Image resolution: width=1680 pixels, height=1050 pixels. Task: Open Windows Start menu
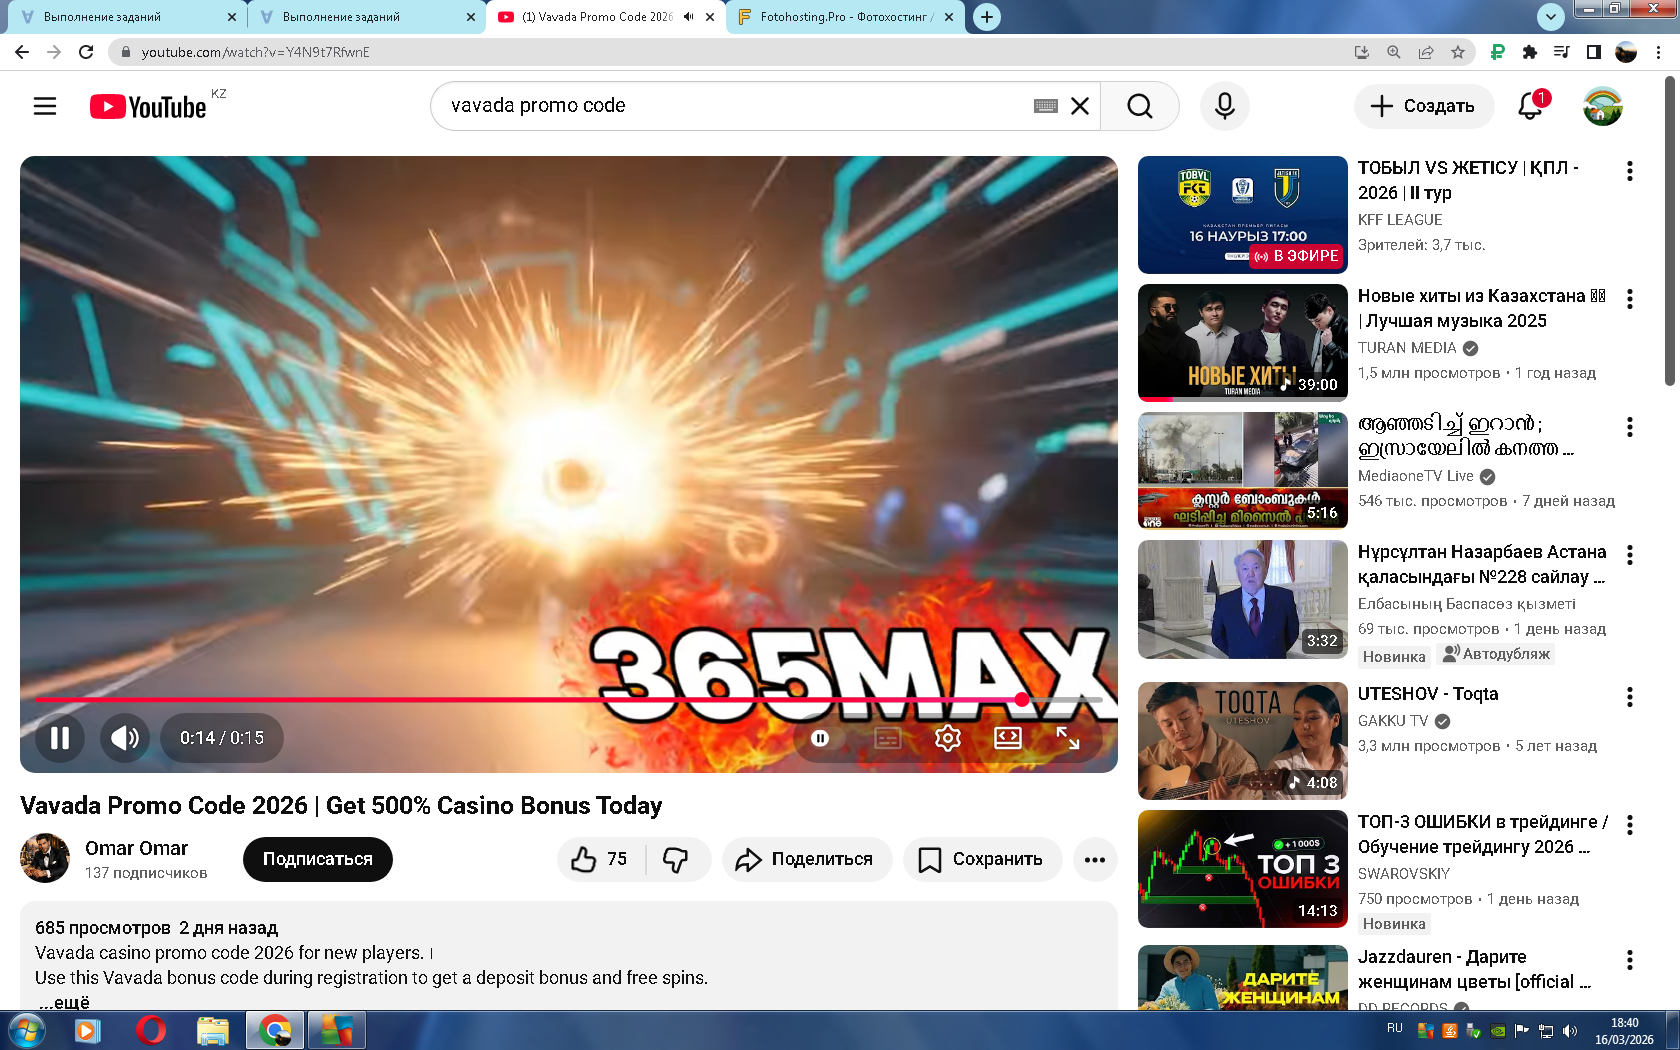point(27,1030)
